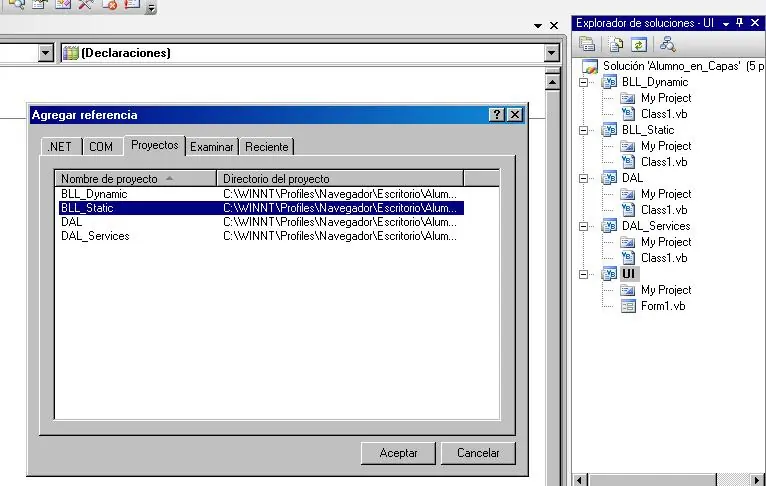Open Properties in Explorador de soluciones toolbar
Image resolution: width=766 pixels, height=486 pixels.
[x=587, y=44]
